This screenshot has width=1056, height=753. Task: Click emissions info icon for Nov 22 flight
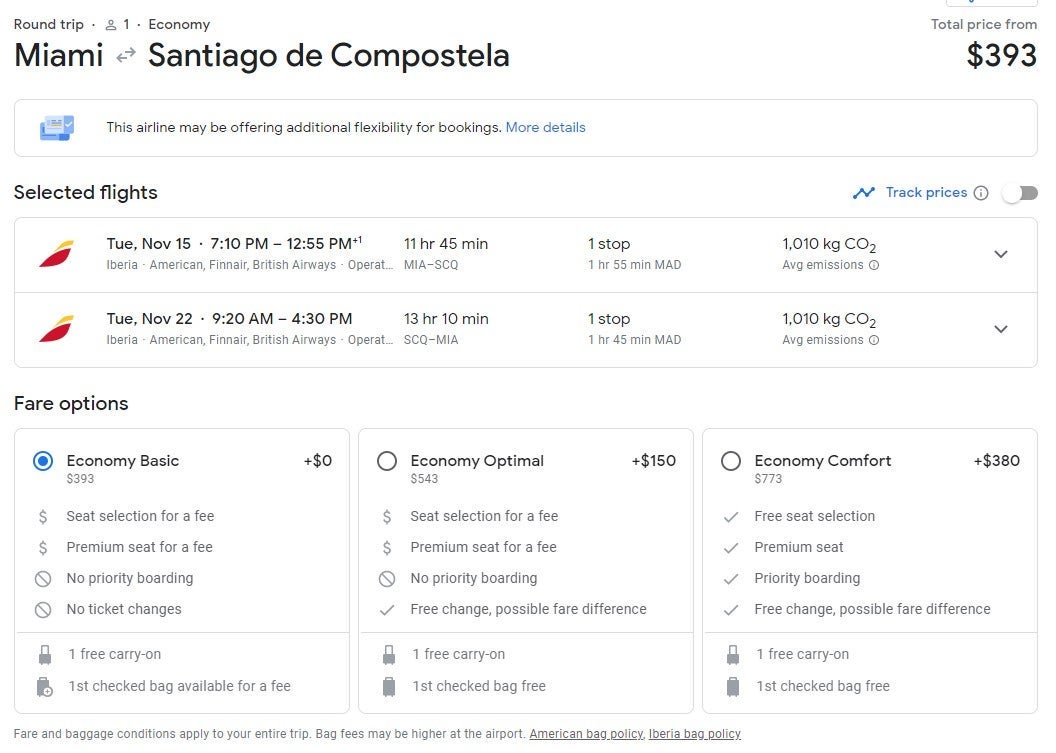pos(874,340)
